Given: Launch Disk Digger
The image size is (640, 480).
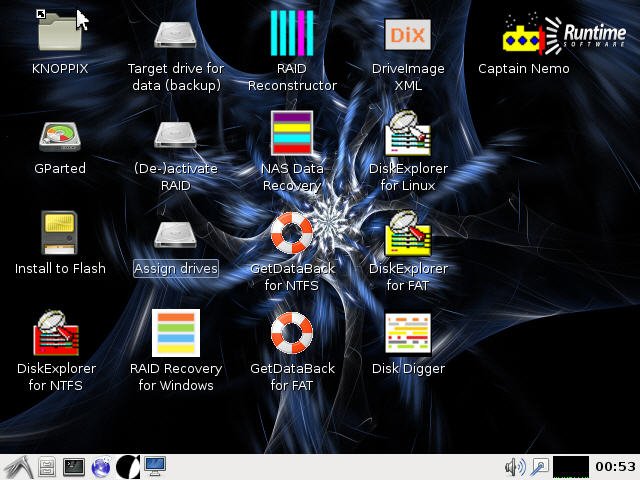Looking at the screenshot, I should [x=408, y=334].
